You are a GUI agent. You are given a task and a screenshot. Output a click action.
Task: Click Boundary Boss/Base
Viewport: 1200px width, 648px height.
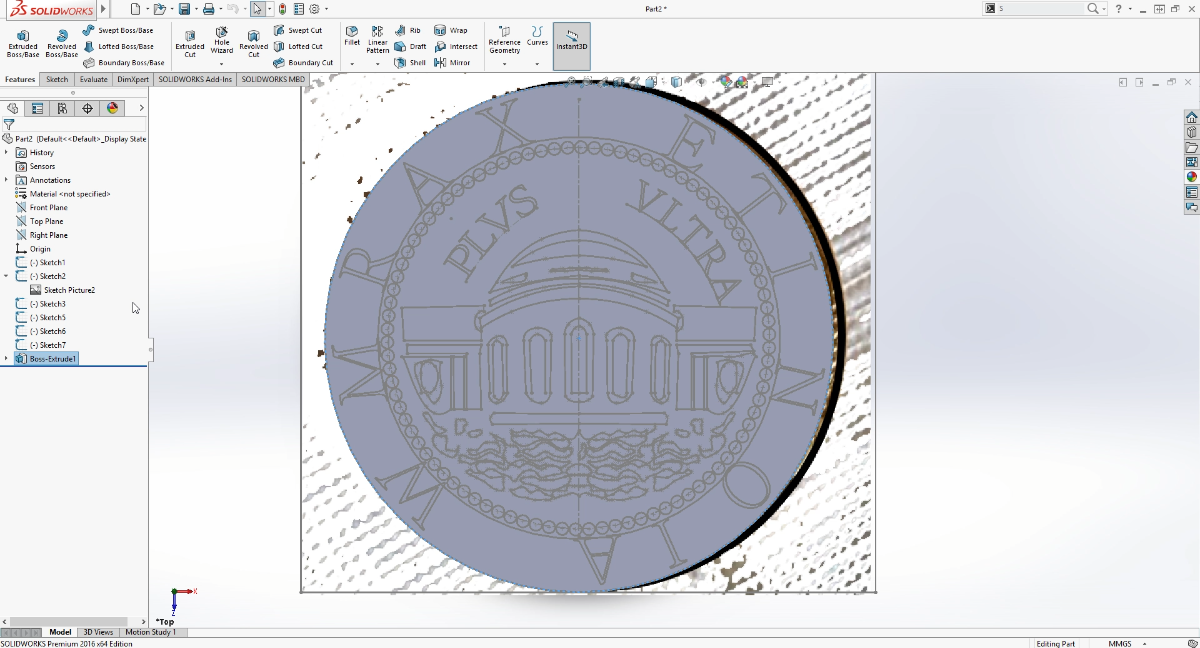124,62
